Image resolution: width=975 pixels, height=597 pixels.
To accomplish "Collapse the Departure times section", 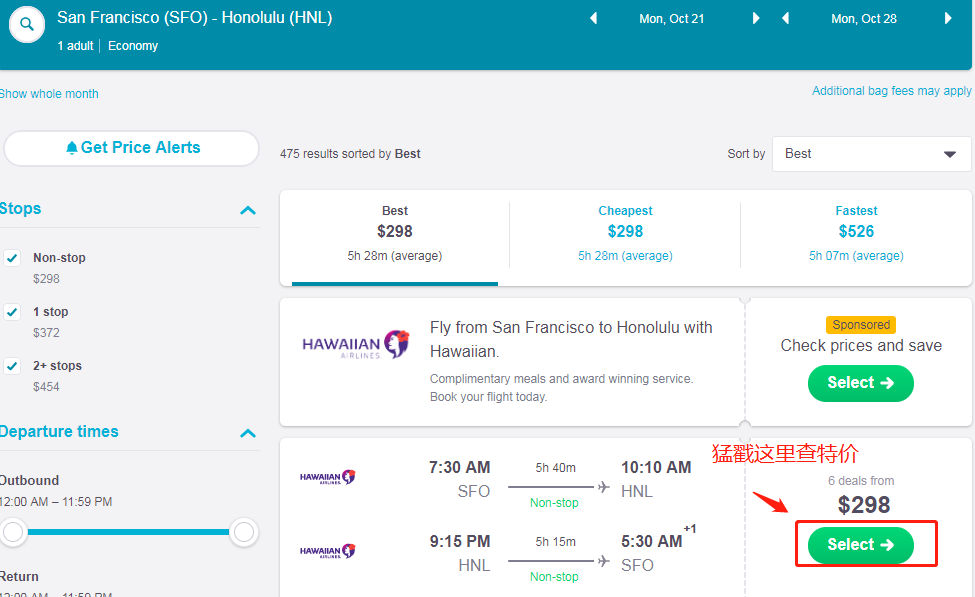I will pos(247,433).
